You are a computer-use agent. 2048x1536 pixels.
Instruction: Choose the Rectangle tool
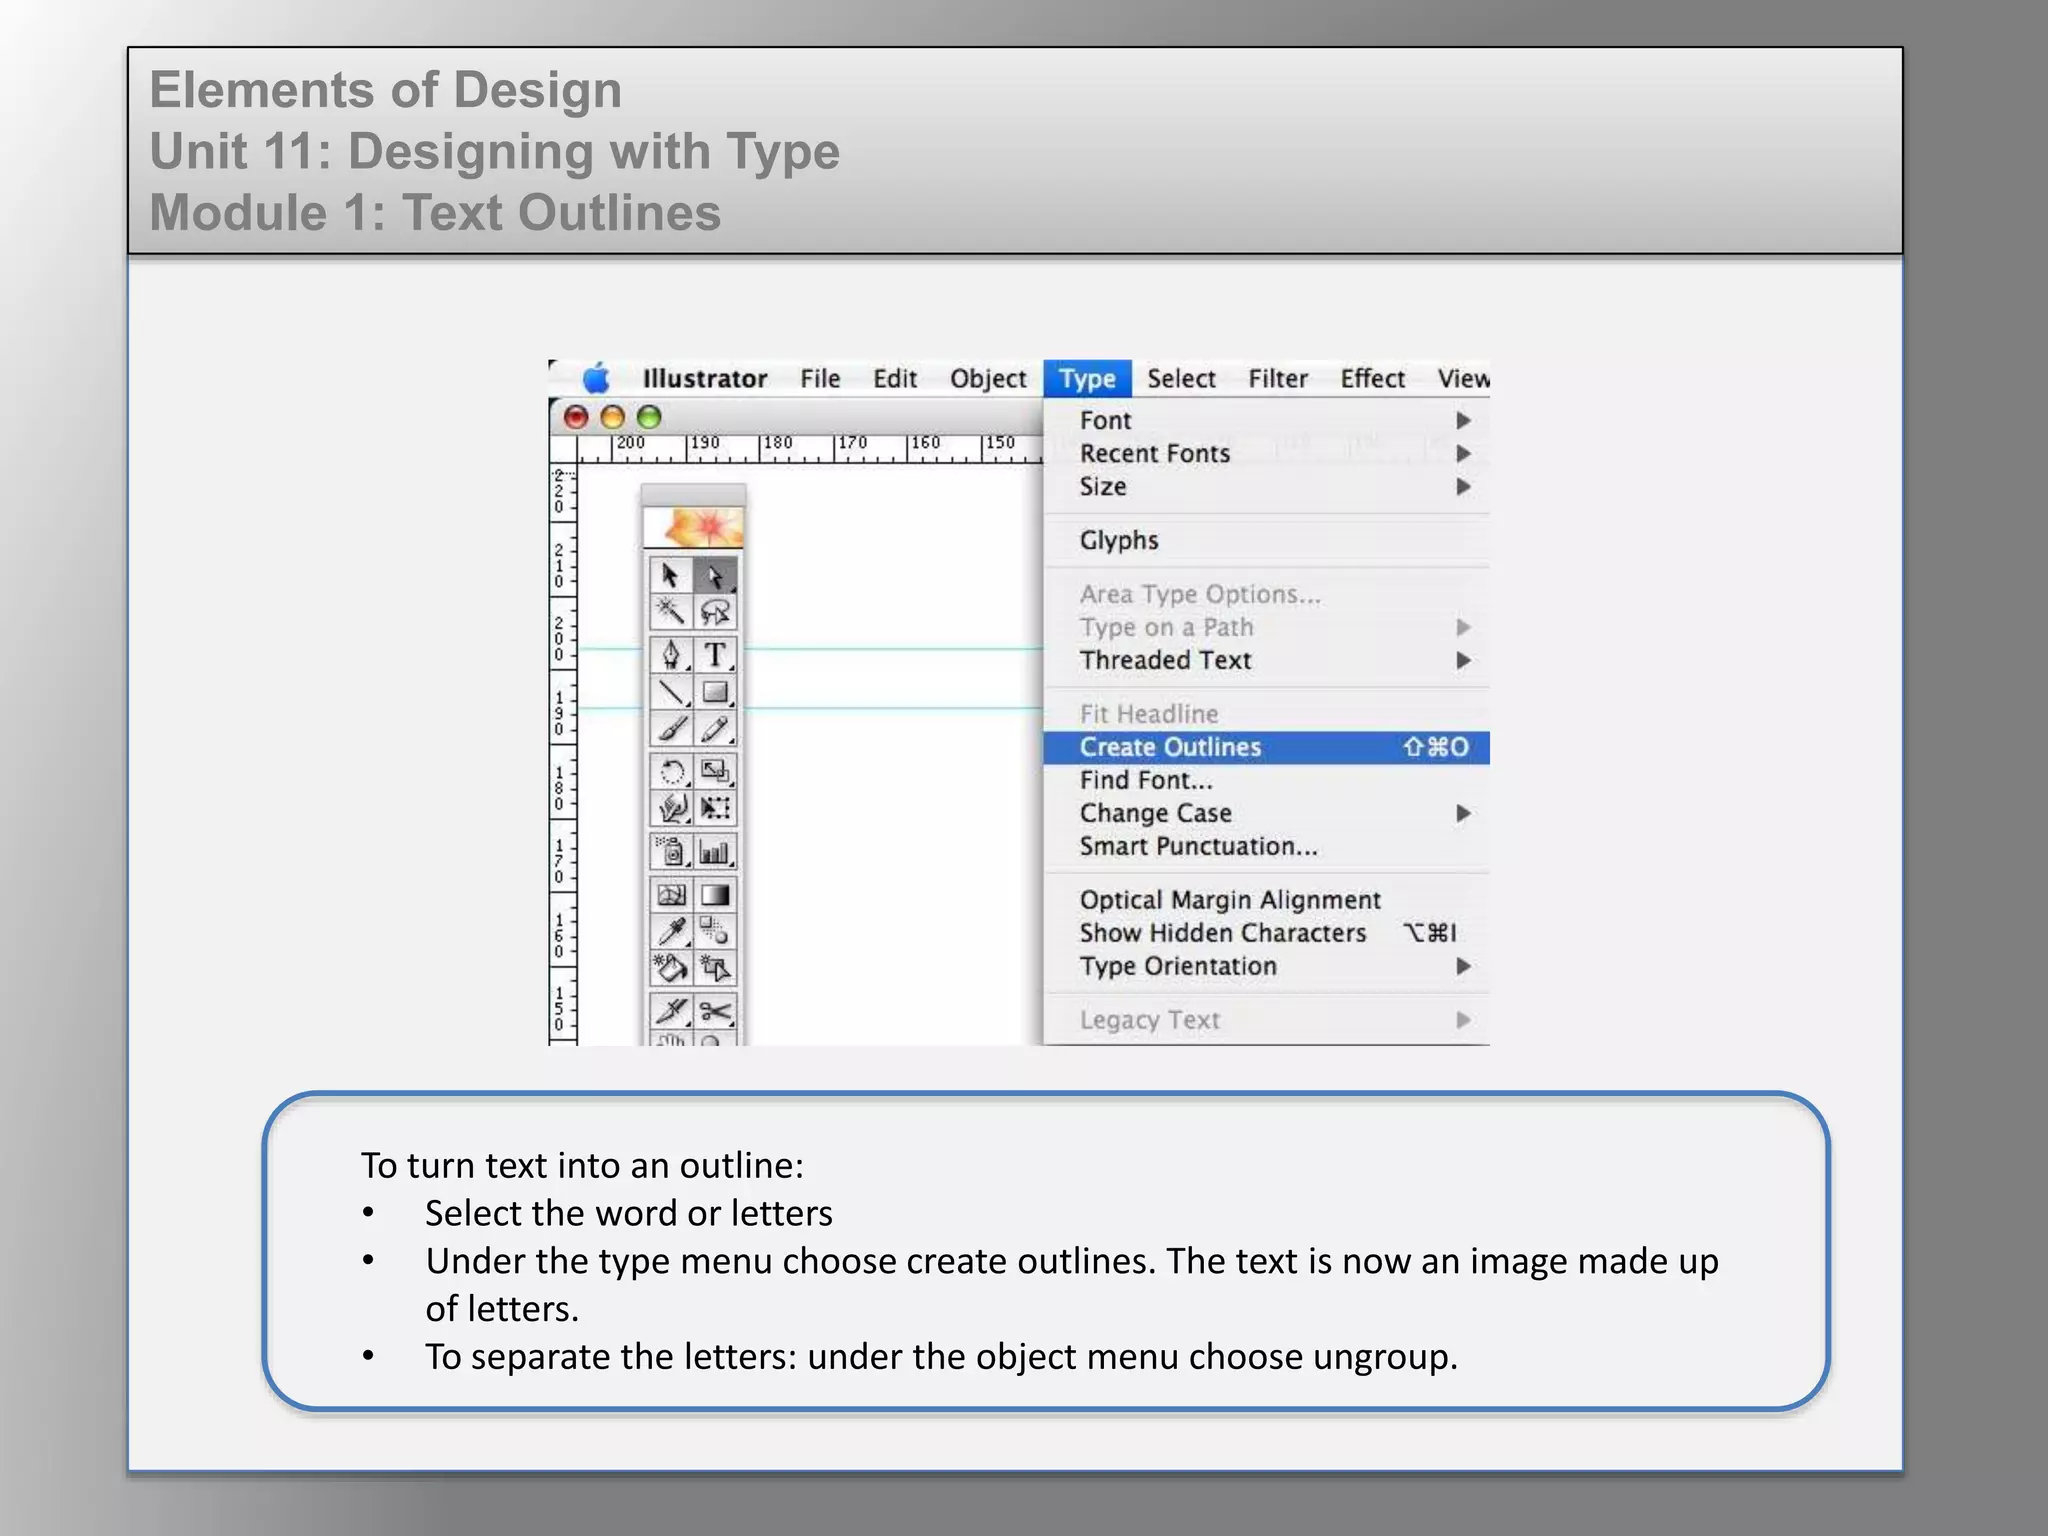pyautogui.click(x=715, y=692)
